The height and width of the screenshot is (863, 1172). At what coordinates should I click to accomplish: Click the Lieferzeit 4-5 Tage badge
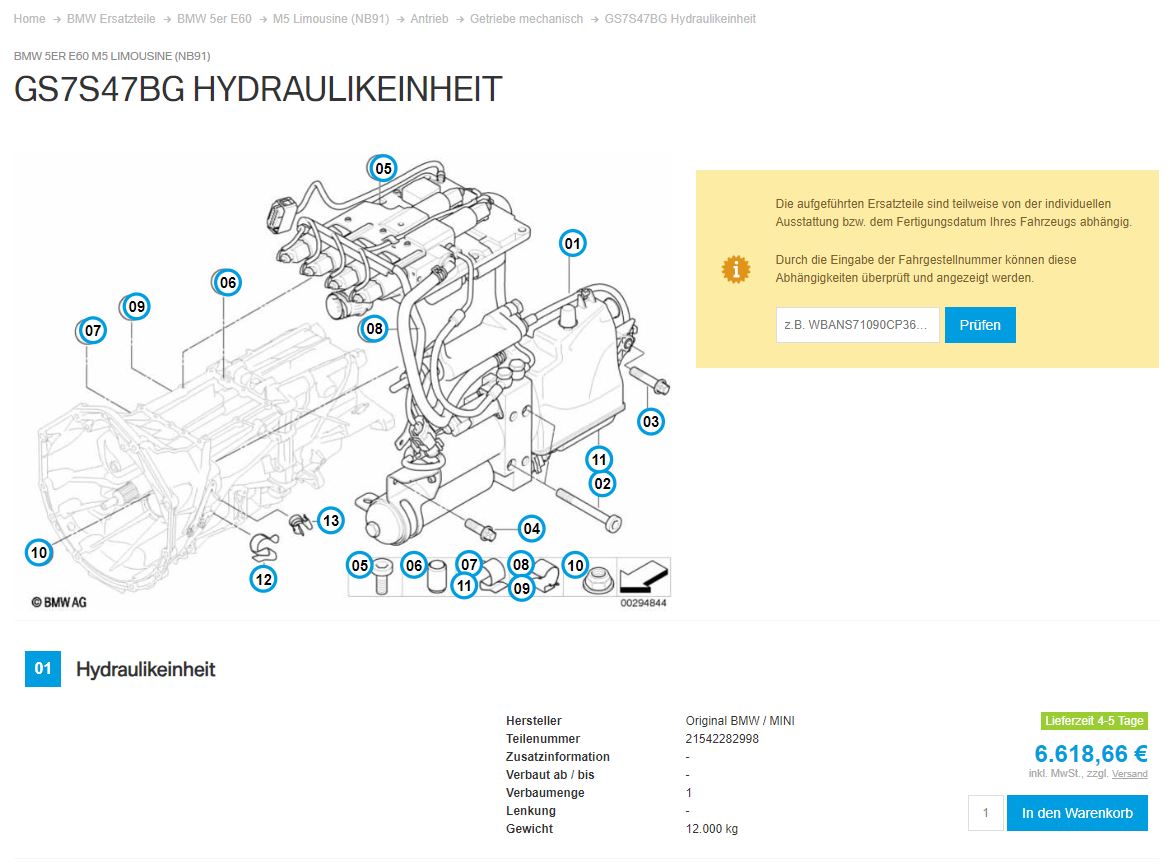[1094, 721]
